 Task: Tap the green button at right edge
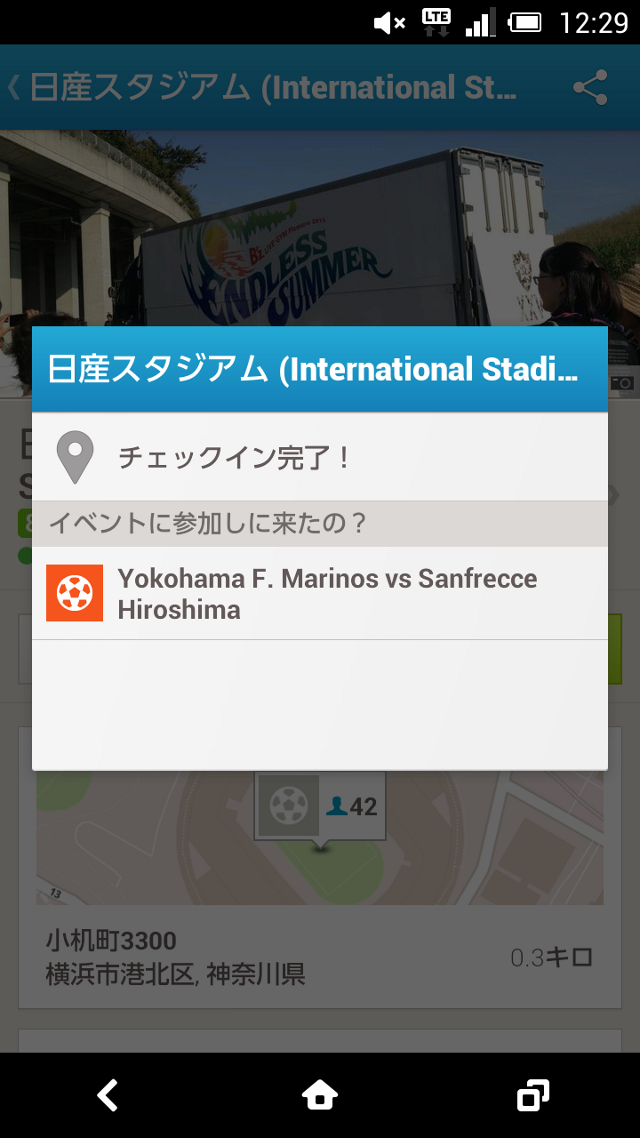click(x=615, y=649)
